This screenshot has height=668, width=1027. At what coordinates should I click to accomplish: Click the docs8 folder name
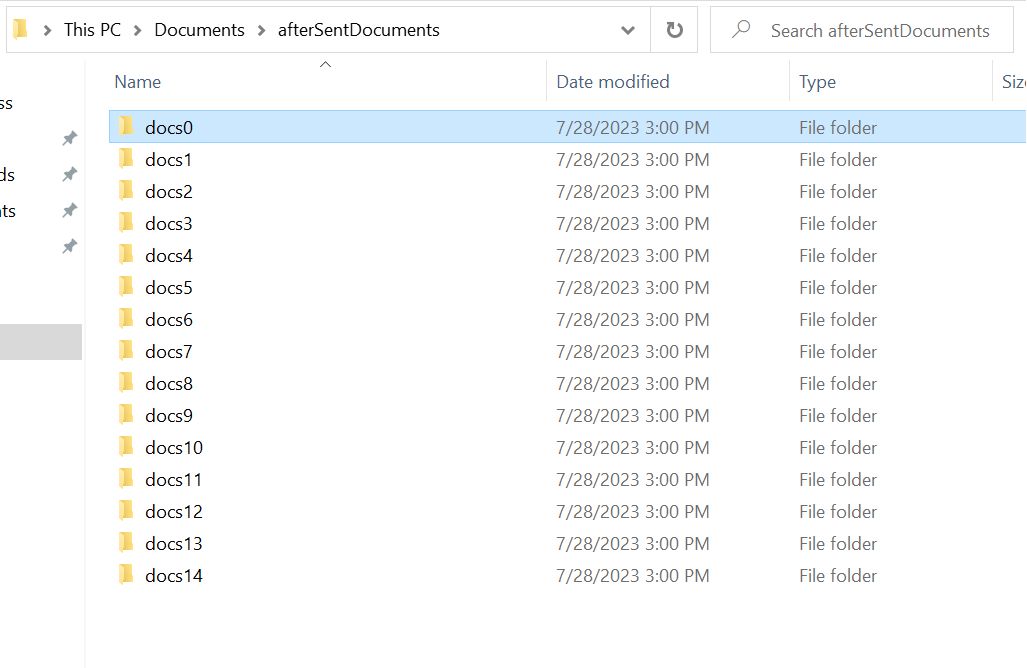pyautogui.click(x=169, y=384)
